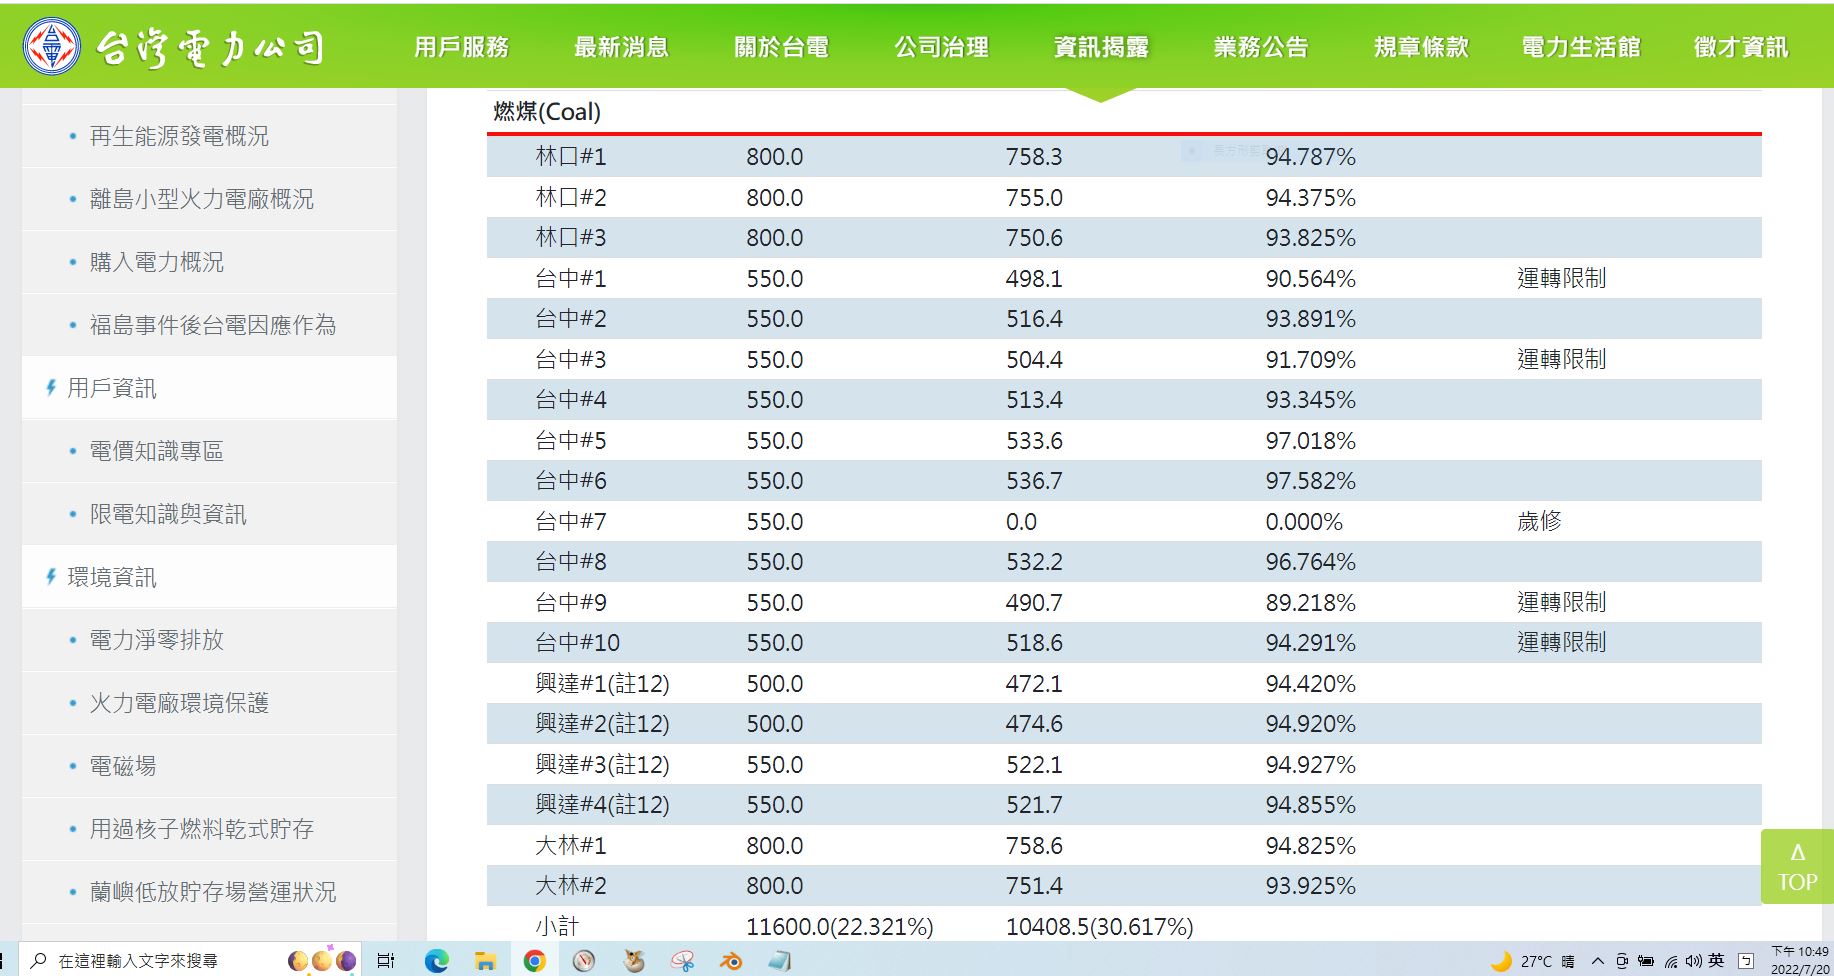Open the 最新消息 menu
Image resolution: width=1834 pixels, height=976 pixels.
[621, 47]
